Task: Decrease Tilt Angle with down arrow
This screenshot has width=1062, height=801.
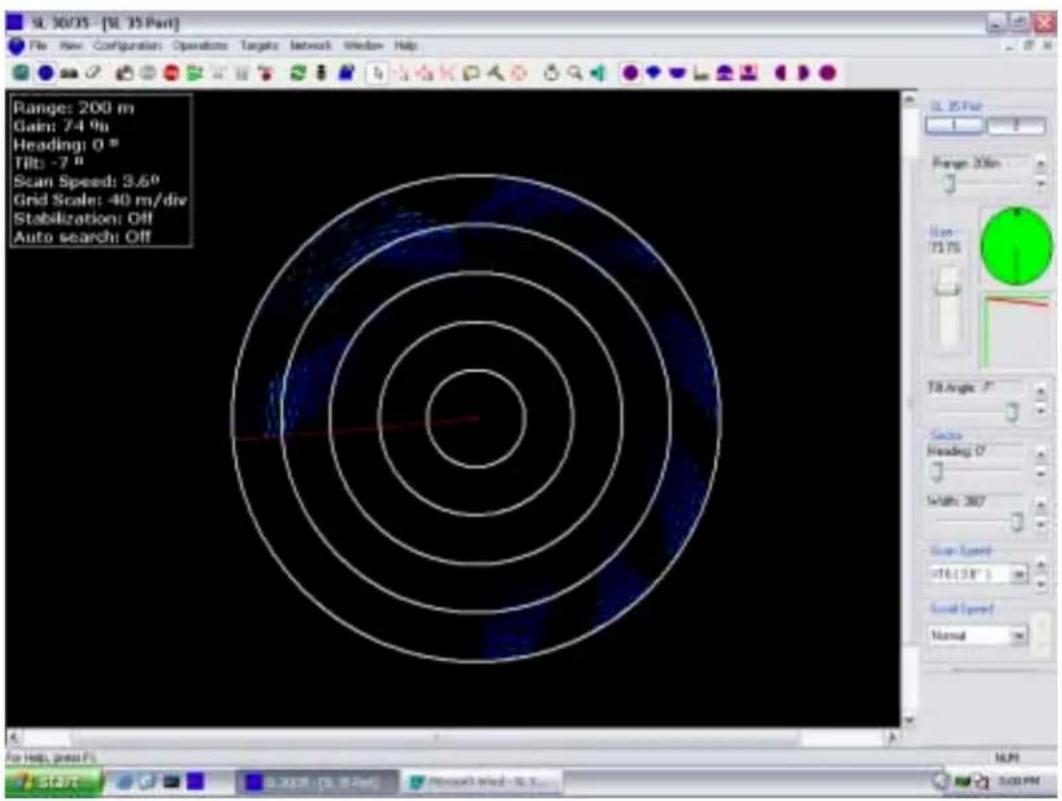Action: point(1040,410)
